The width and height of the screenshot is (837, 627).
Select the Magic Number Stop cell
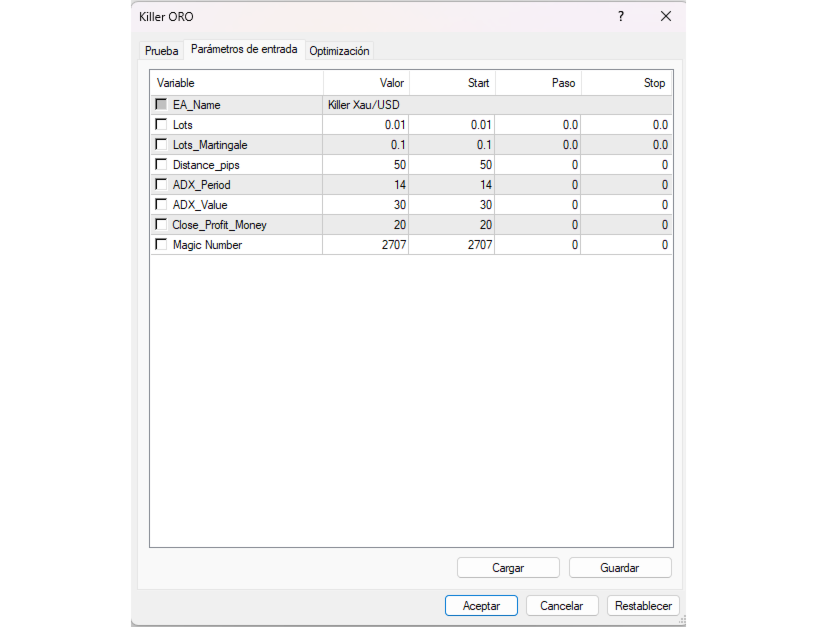[626, 245]
